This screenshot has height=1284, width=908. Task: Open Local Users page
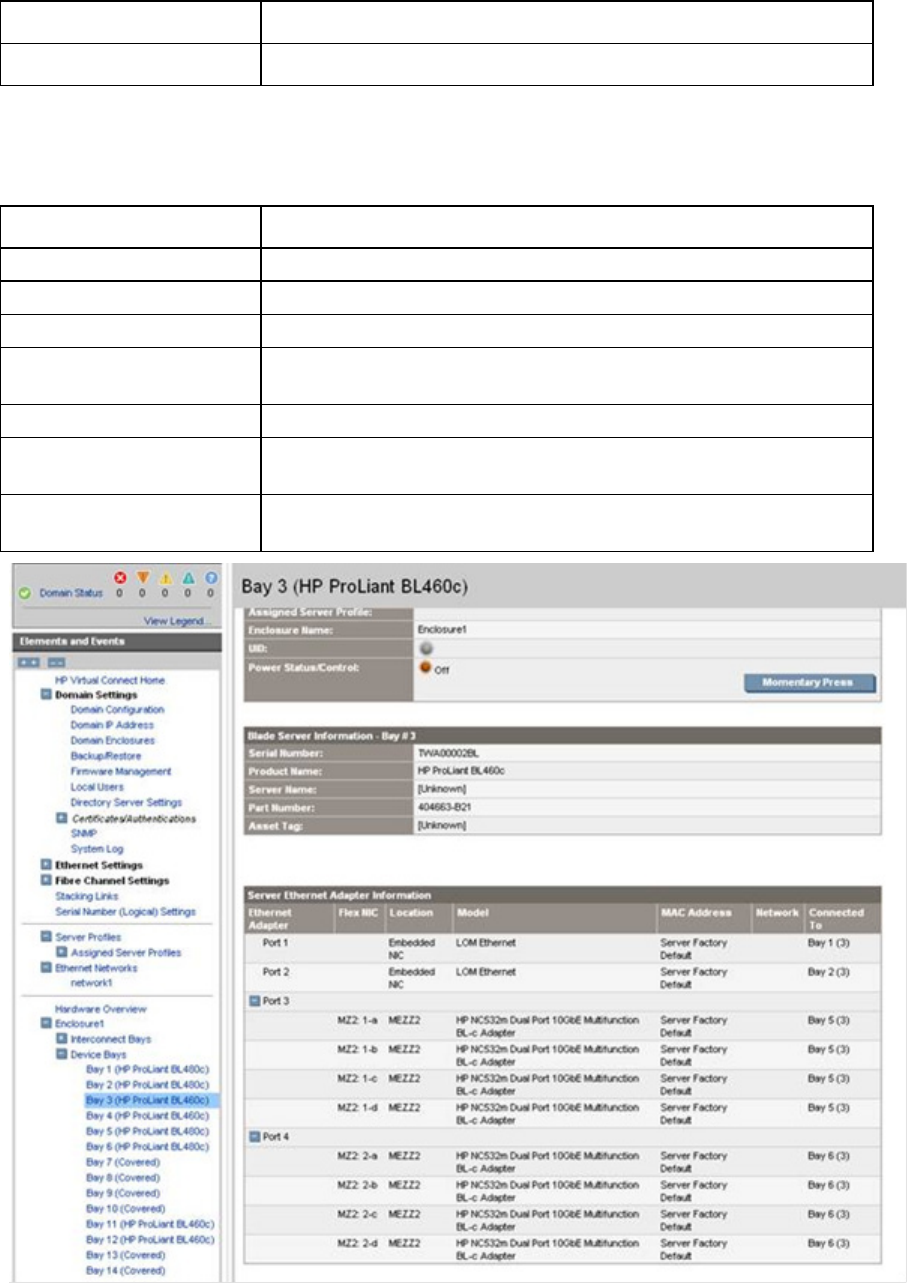tap(97, 787)
